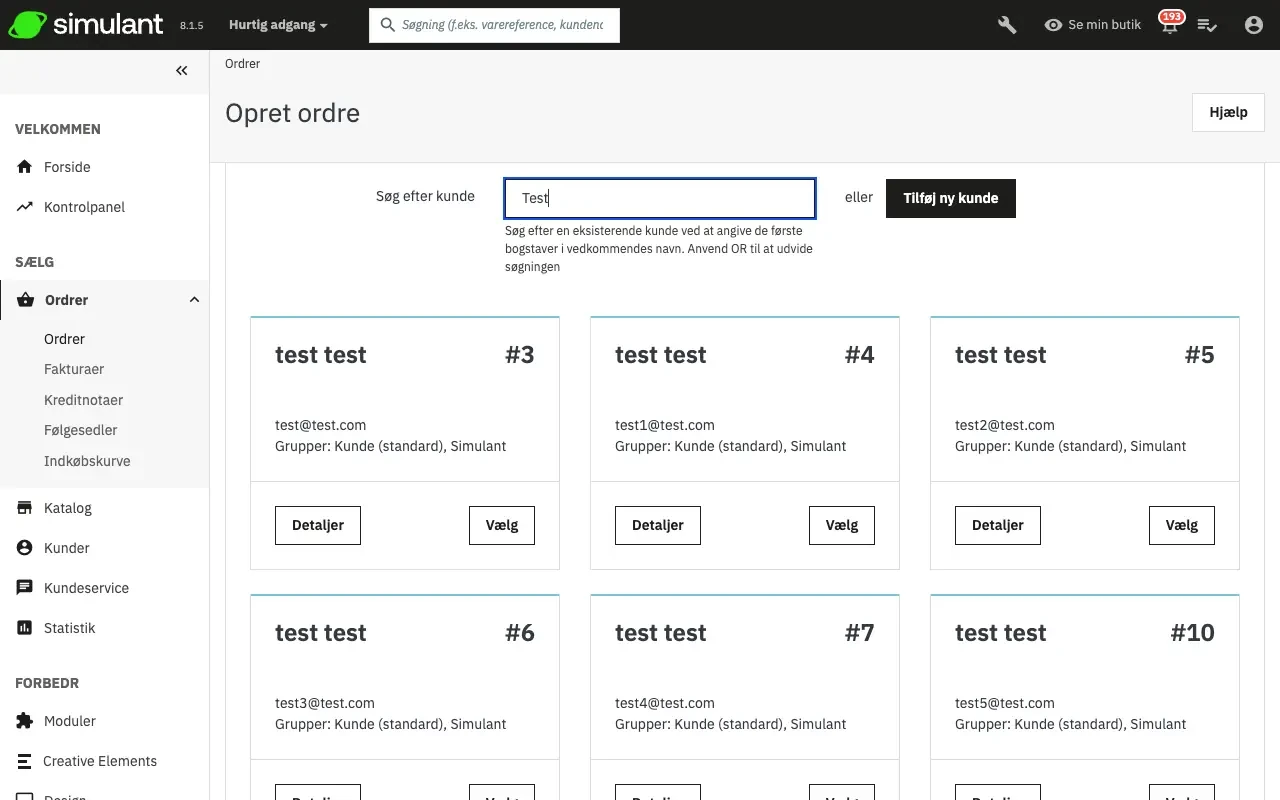Click the Statistik chart icon
Viewport: 1280px width, 800px height.
25,628
